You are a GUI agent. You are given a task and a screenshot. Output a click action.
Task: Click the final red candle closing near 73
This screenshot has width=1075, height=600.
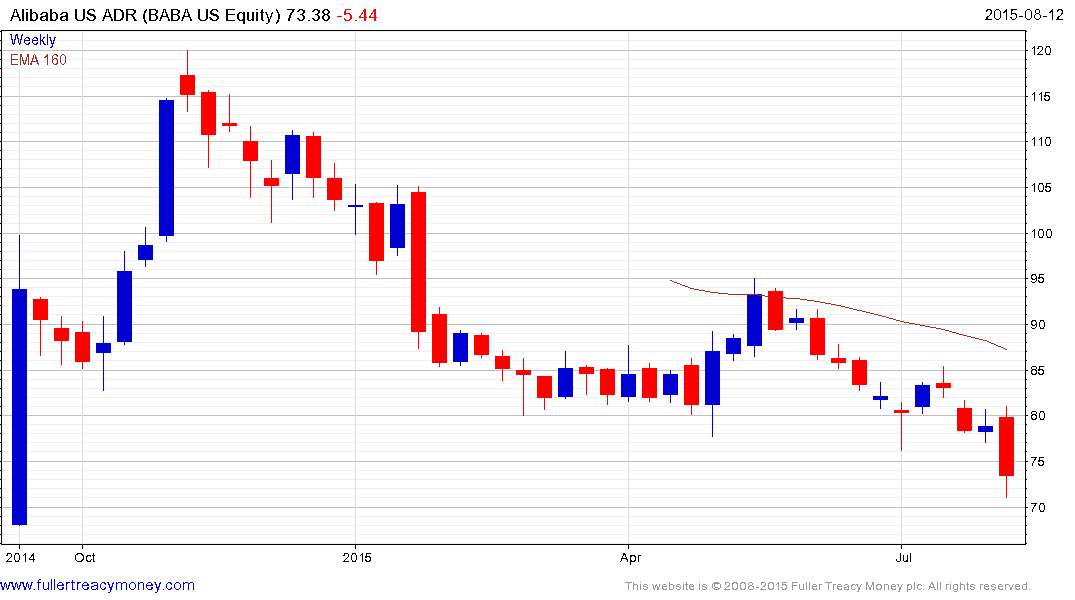click(1006, 446)
